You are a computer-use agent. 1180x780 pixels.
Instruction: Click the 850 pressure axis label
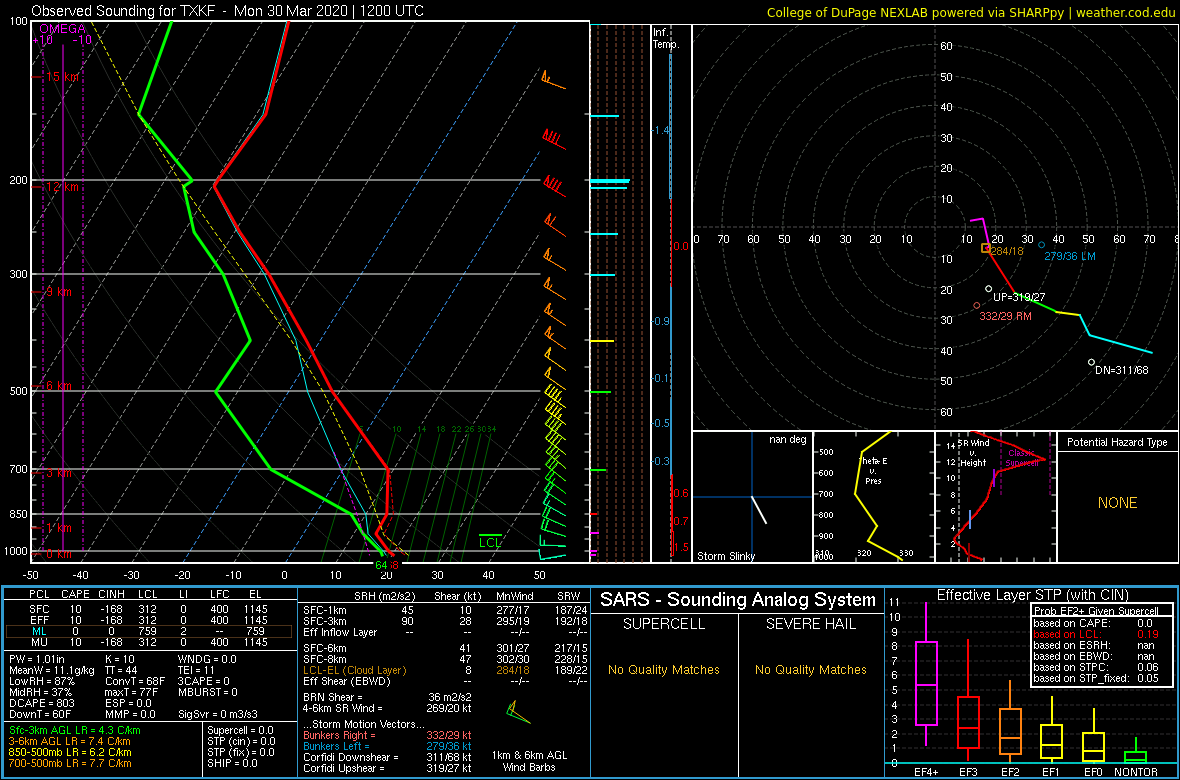16,513
